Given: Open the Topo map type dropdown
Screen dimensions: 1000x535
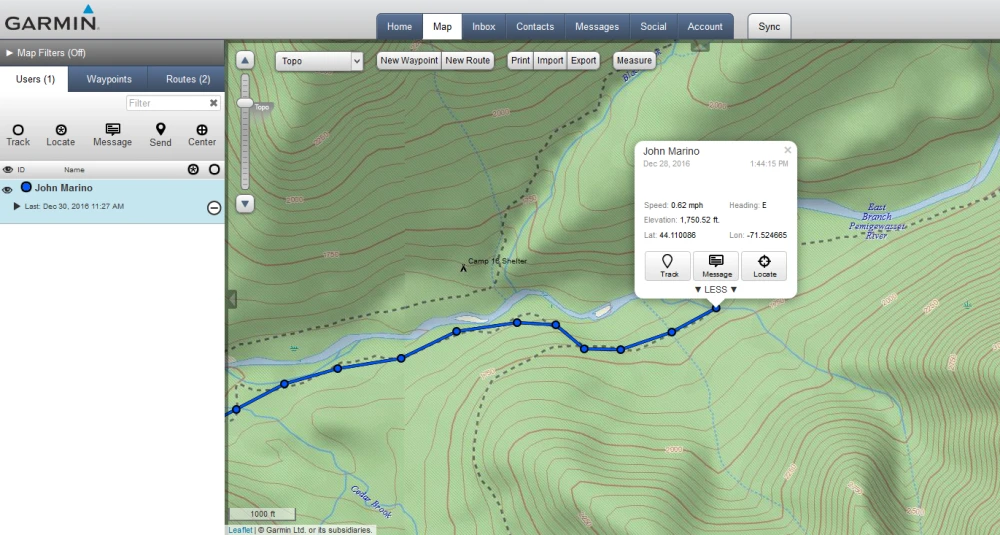Looking at the screenshot, I should click(319, 61).
